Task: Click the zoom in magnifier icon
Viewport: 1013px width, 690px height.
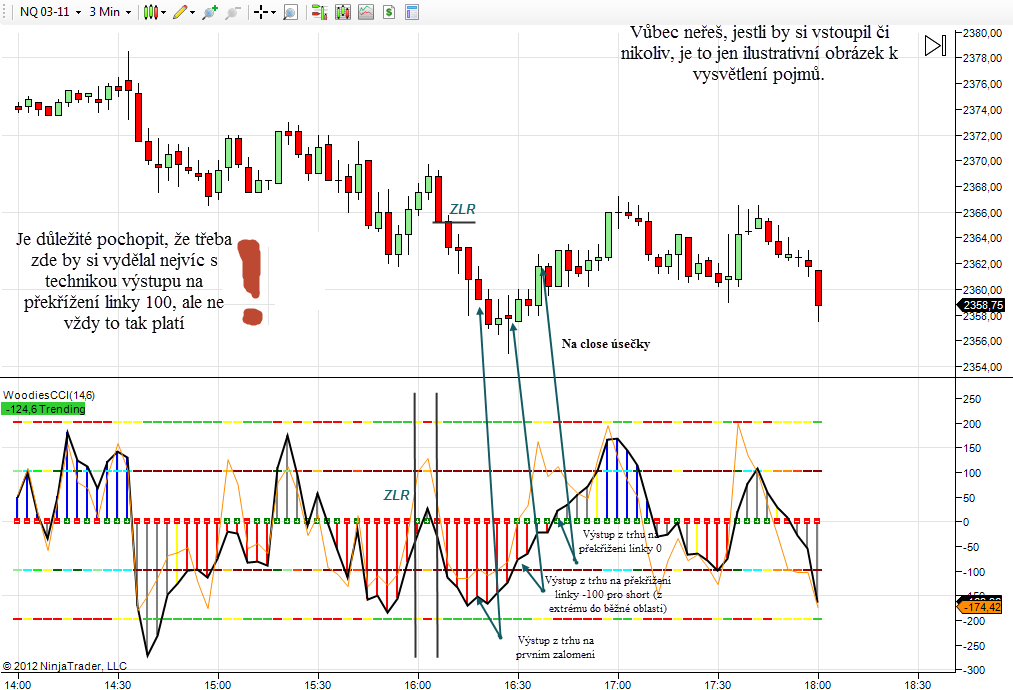Action: point(210,12)
